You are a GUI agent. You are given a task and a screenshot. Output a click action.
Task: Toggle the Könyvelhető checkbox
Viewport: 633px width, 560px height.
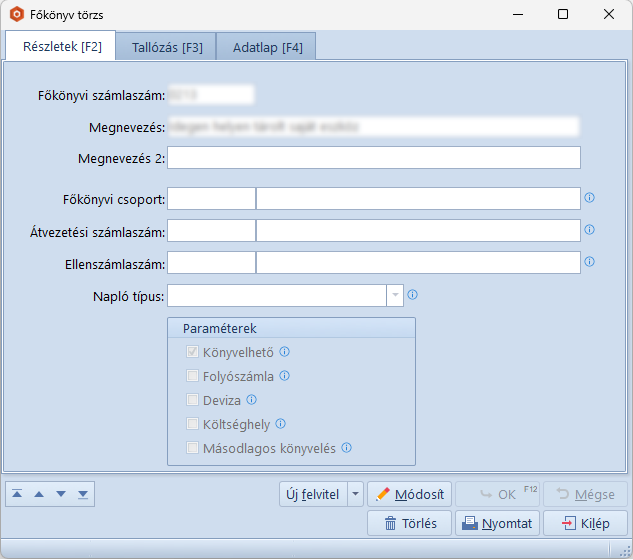[x=193, y=352]
